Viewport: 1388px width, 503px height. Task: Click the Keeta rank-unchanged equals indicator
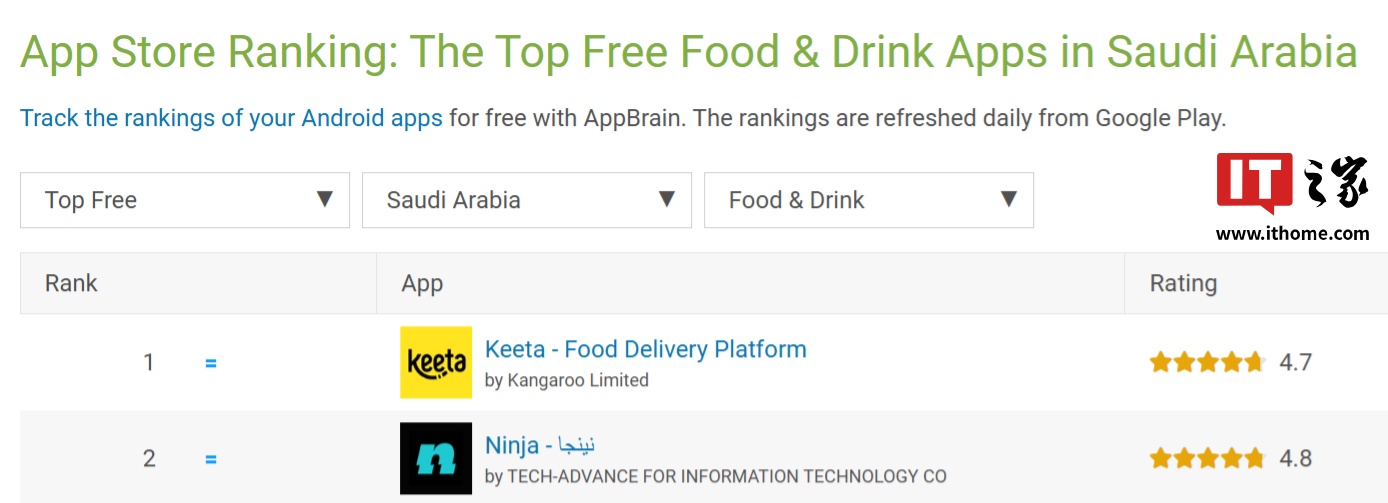(211, 363)
